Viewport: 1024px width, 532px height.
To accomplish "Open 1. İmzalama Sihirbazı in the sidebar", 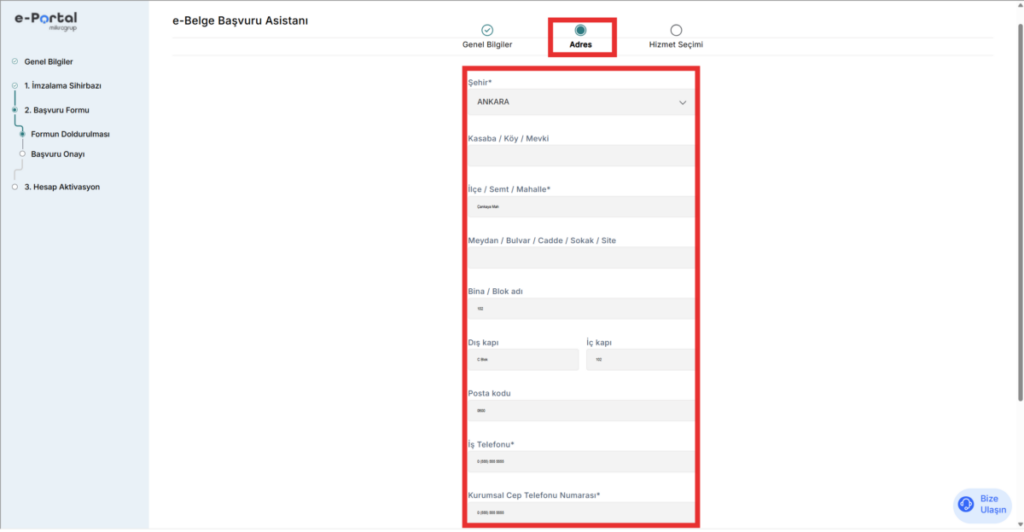I will click(63, 86).
